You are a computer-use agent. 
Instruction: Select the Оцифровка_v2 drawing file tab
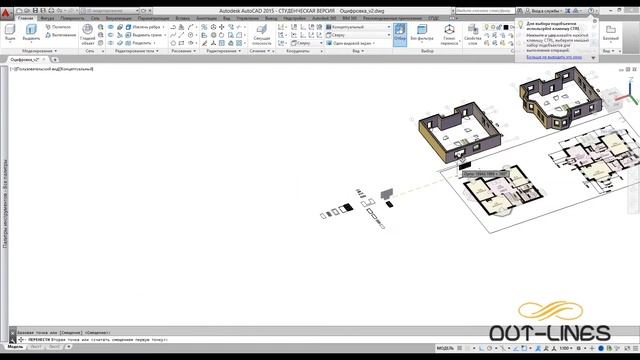[x=28, y=60]
